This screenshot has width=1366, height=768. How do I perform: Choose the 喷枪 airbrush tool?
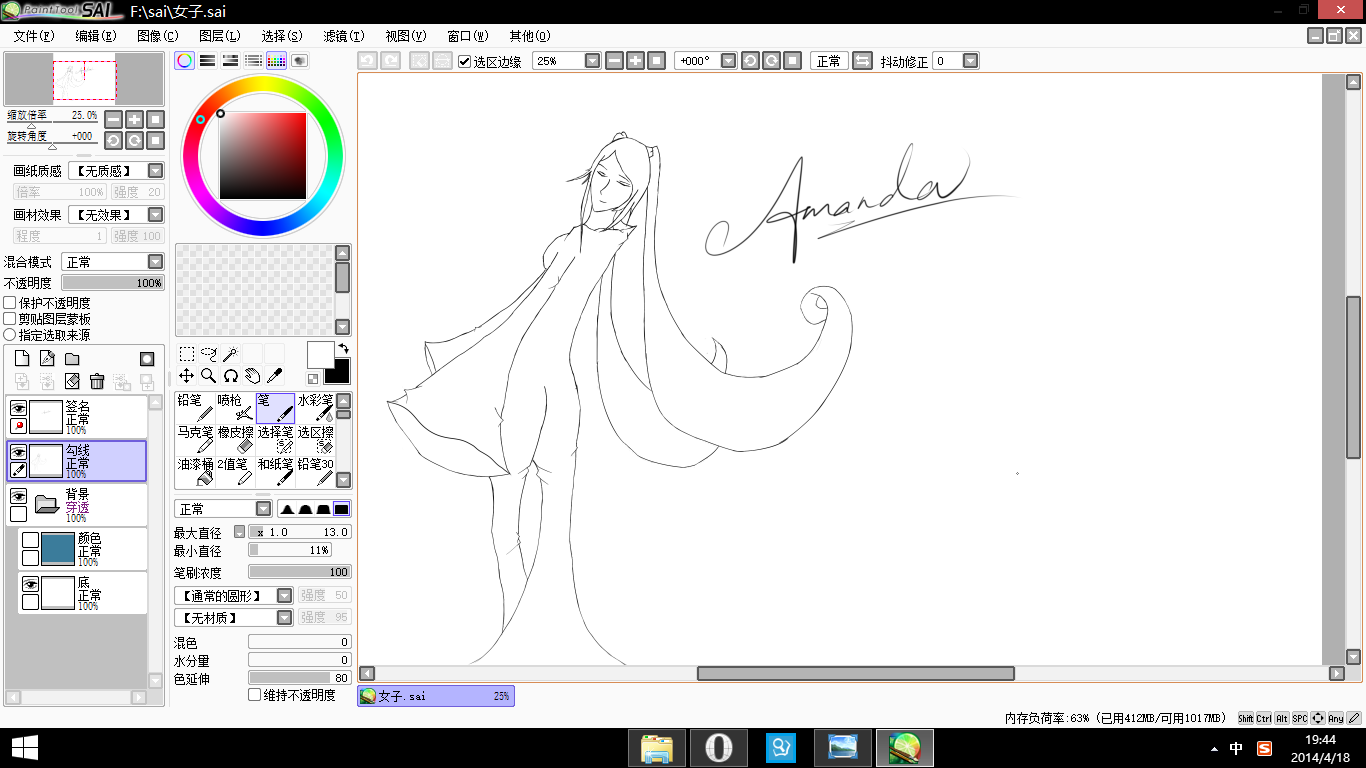pos(235,406)
